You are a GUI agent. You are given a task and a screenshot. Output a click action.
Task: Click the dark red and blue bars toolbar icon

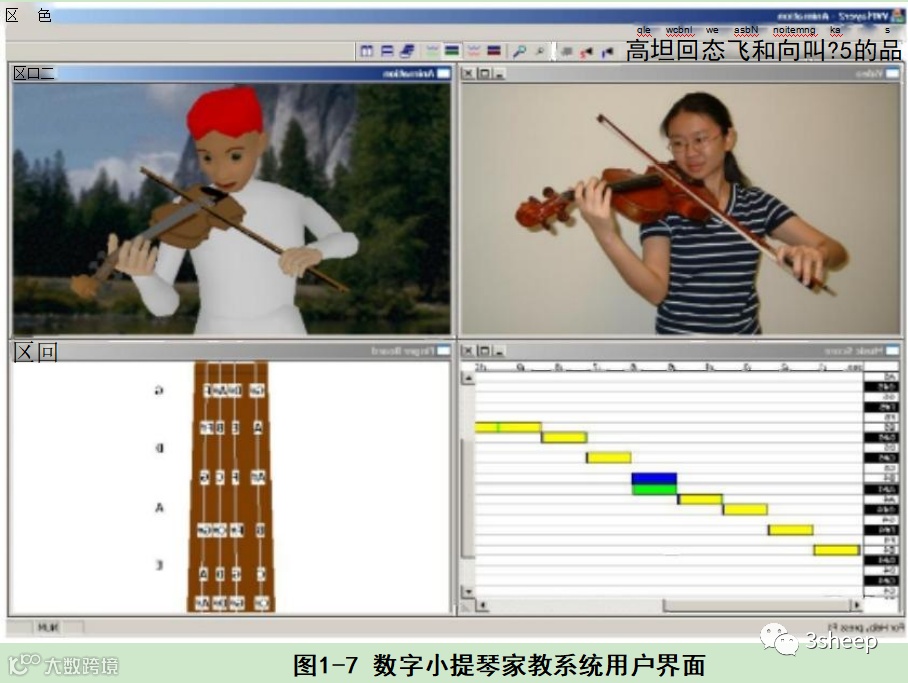pyautogui.click(x=493, y=51)
